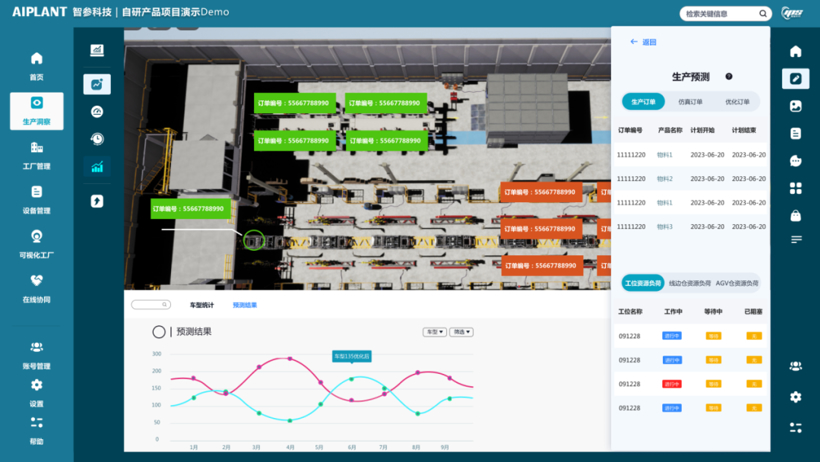Open 首页 home in left sidebar
This screenshot has width=820, height=462.
[x=36, y=65]
